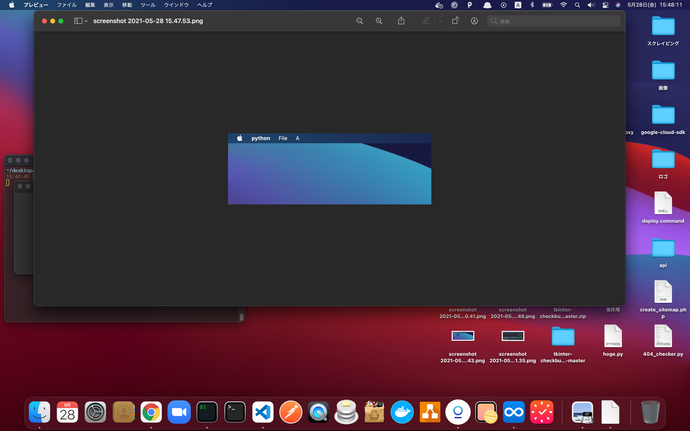Select the google-cloud-sdk folder on desktop

(663, 120)
